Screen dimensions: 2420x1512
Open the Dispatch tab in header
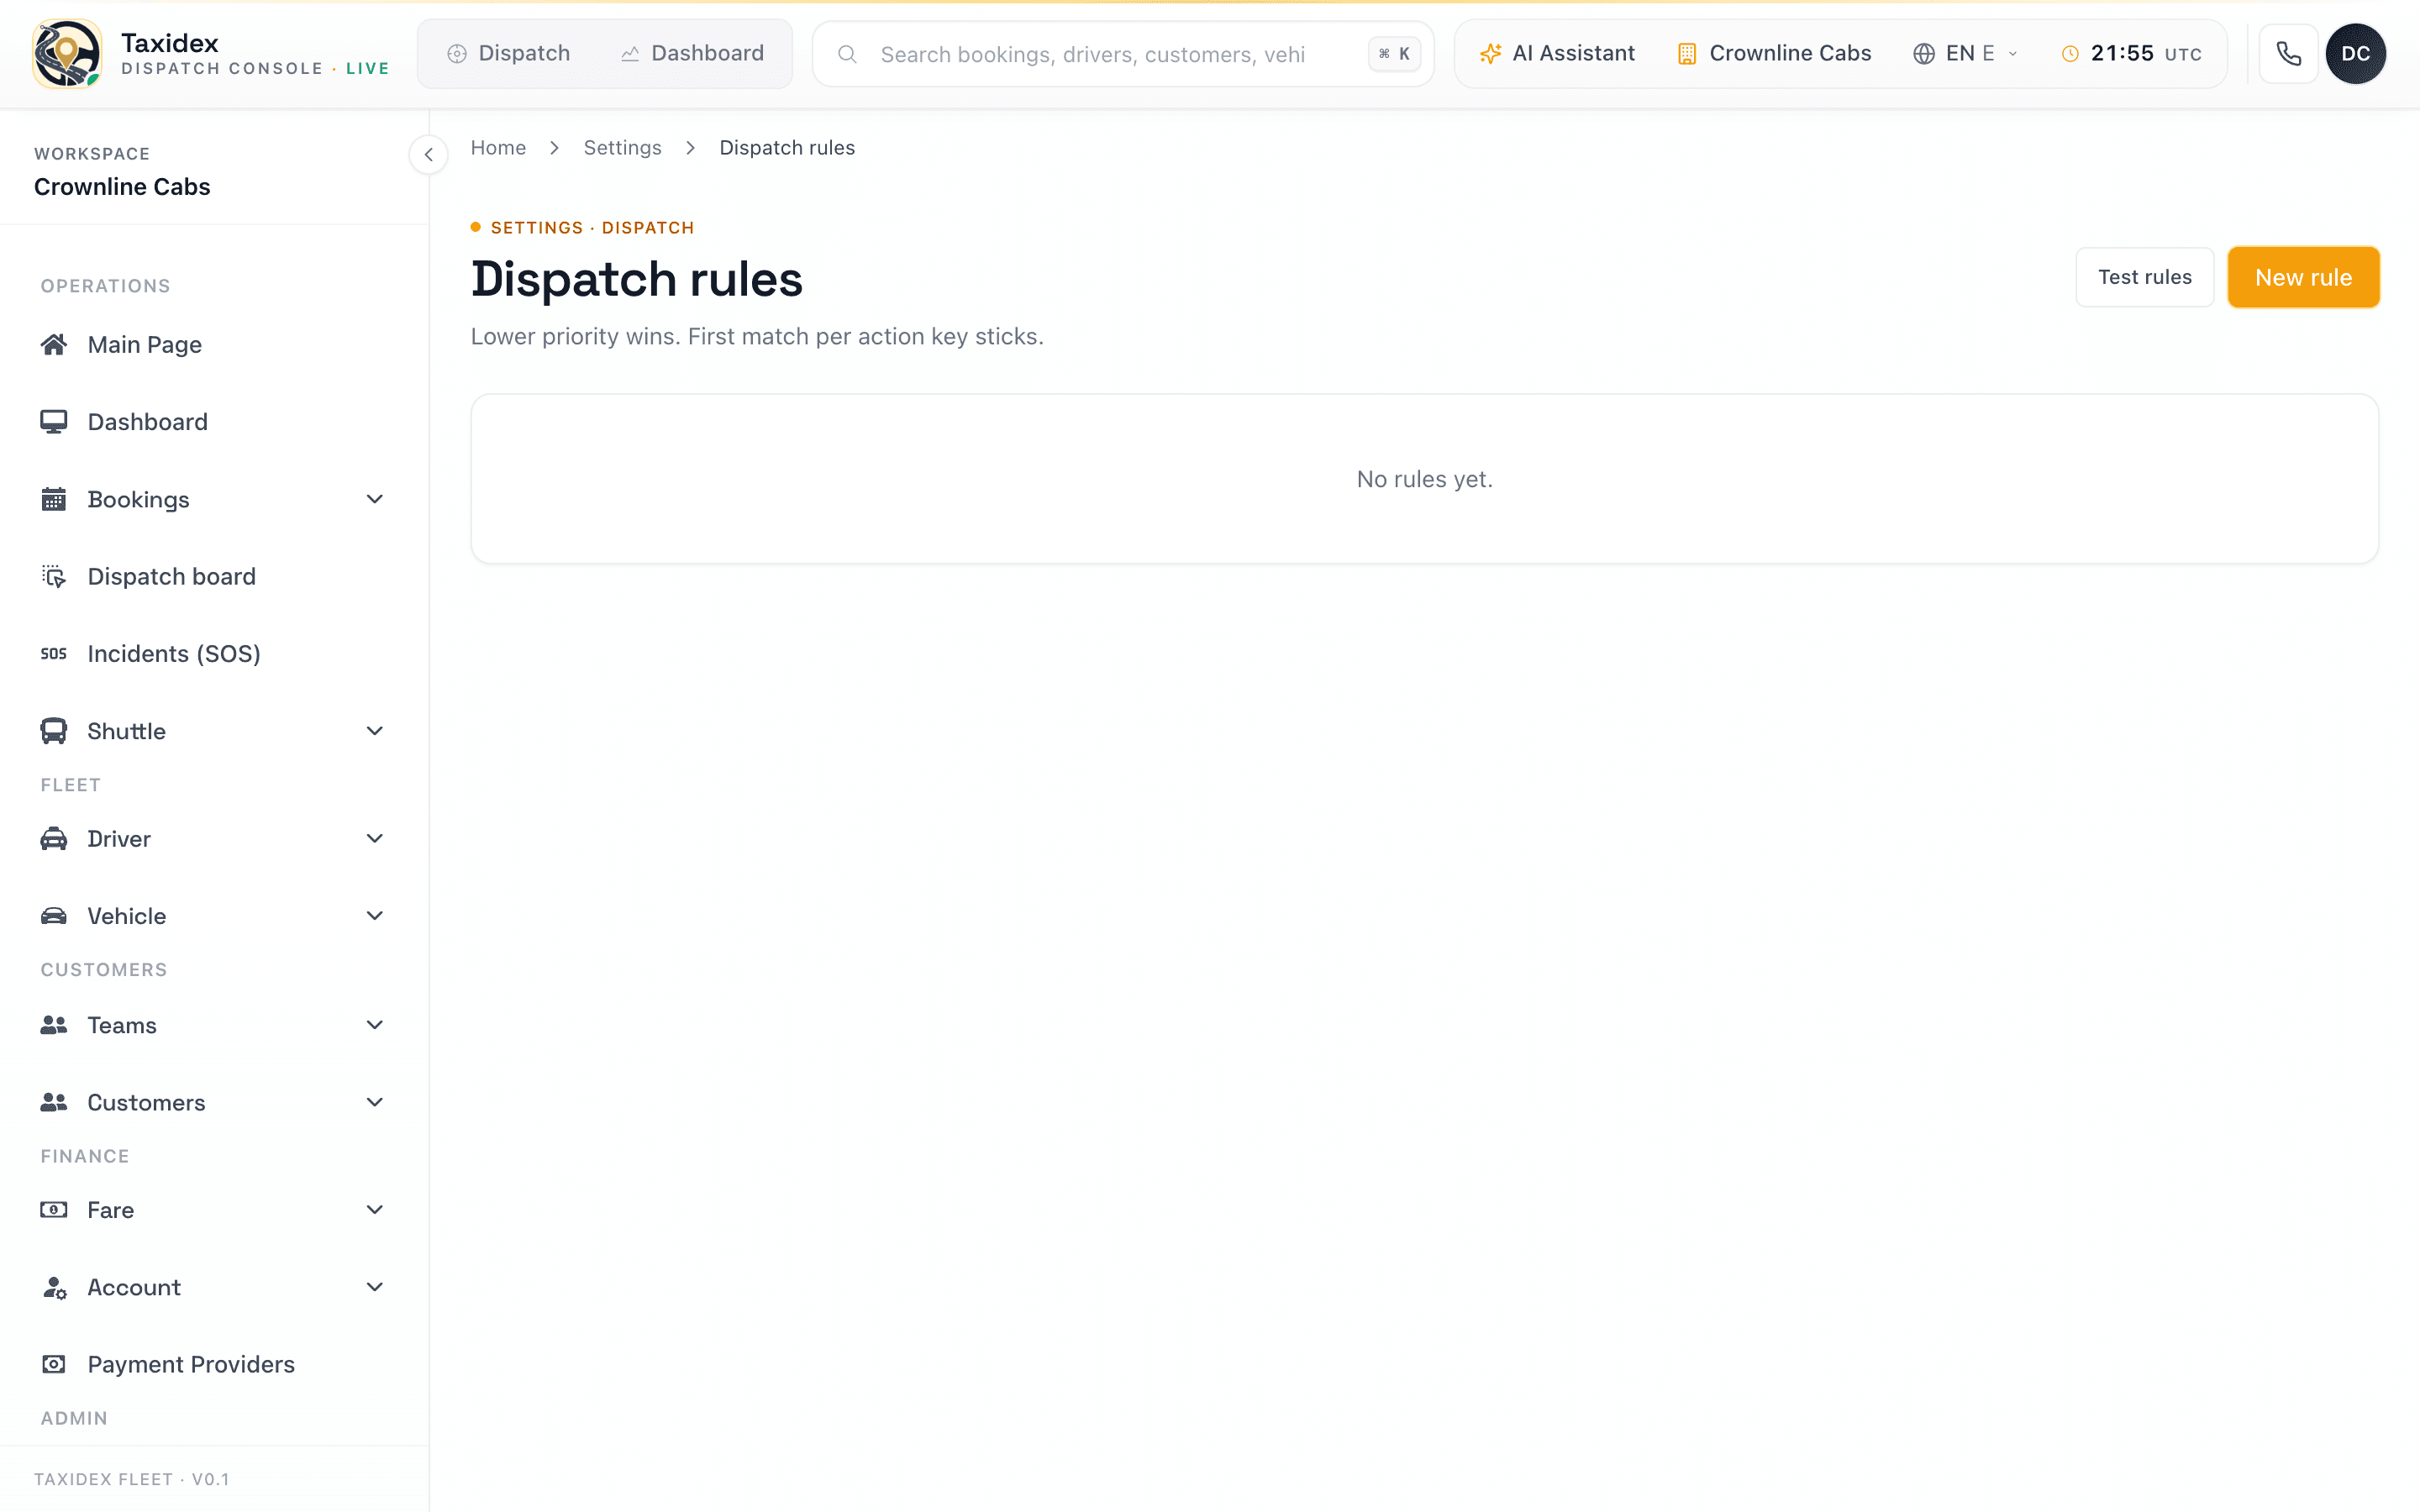pos(508,54)
